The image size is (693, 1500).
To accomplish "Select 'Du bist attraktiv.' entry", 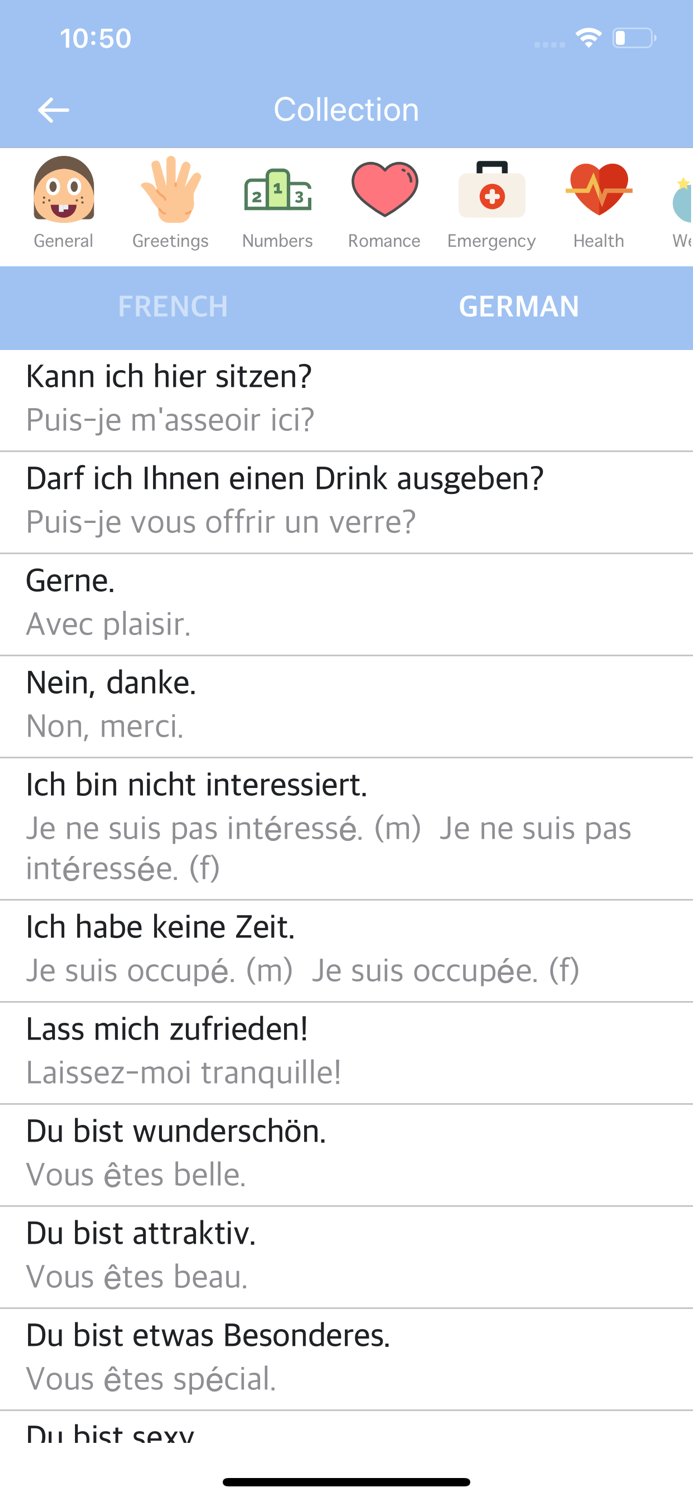I will click(346, 1255).
